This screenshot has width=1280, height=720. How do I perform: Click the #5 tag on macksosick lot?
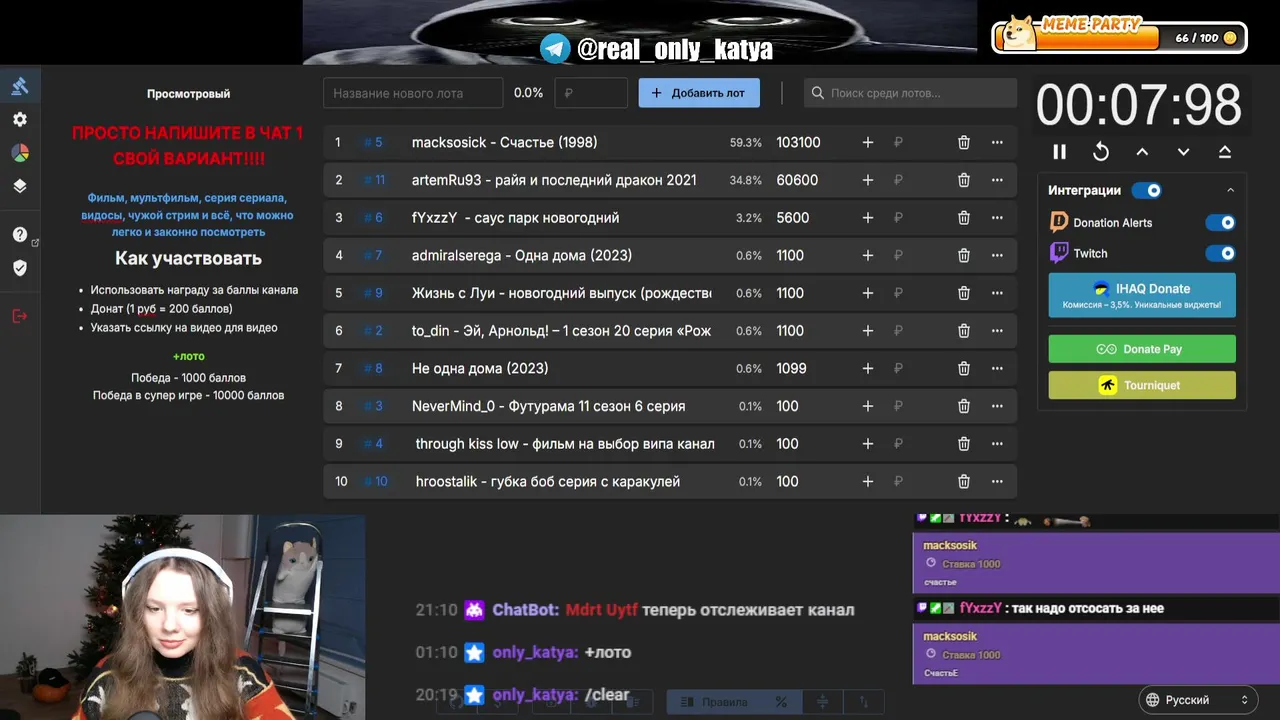373,143
